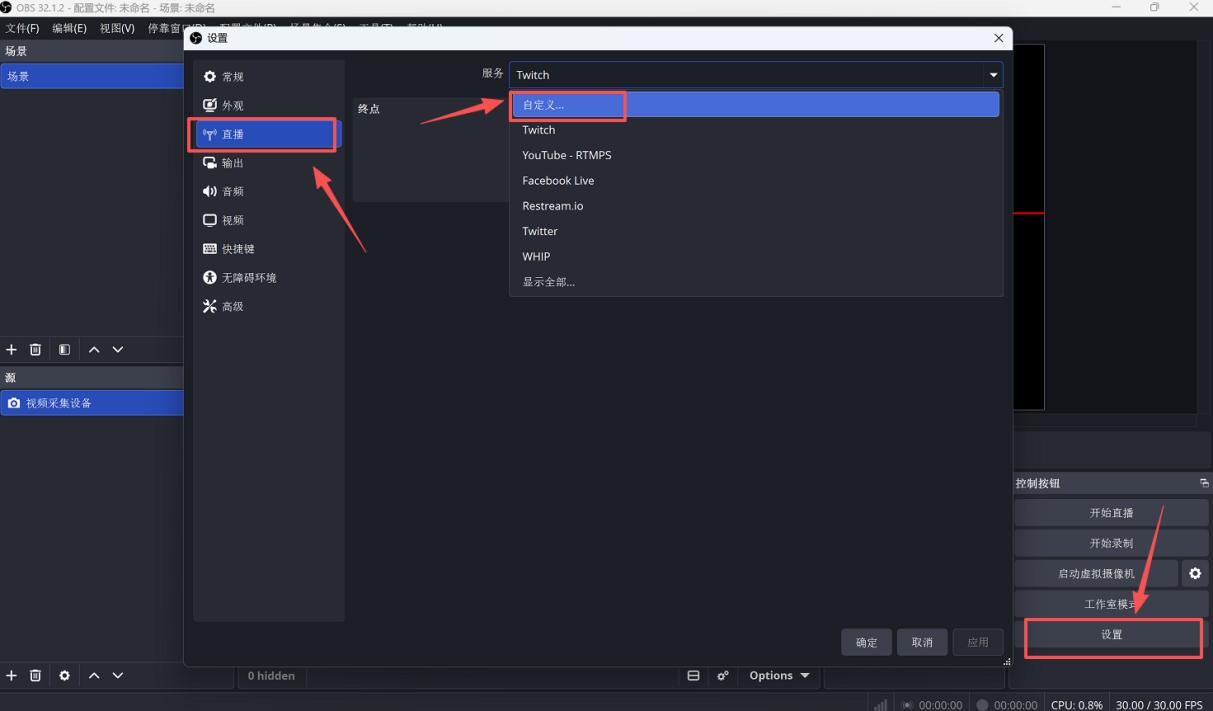Choose Twitch from the service list
The height and width of the screenshot is (711, 1213).
(x=755, y=130)
